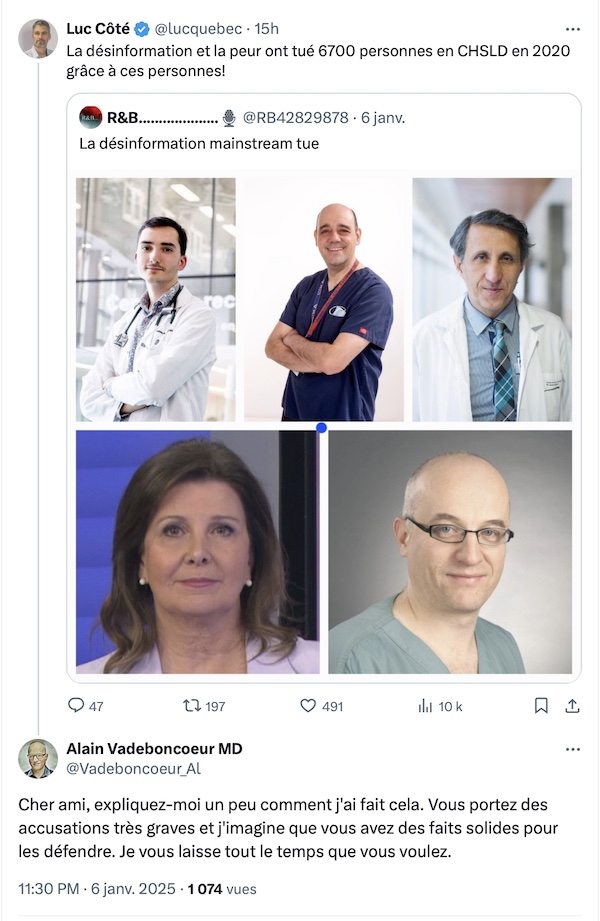Open photo of woman with pearl earrings
The width and height of the screenshot is (600, 921).
pos(197,552)
